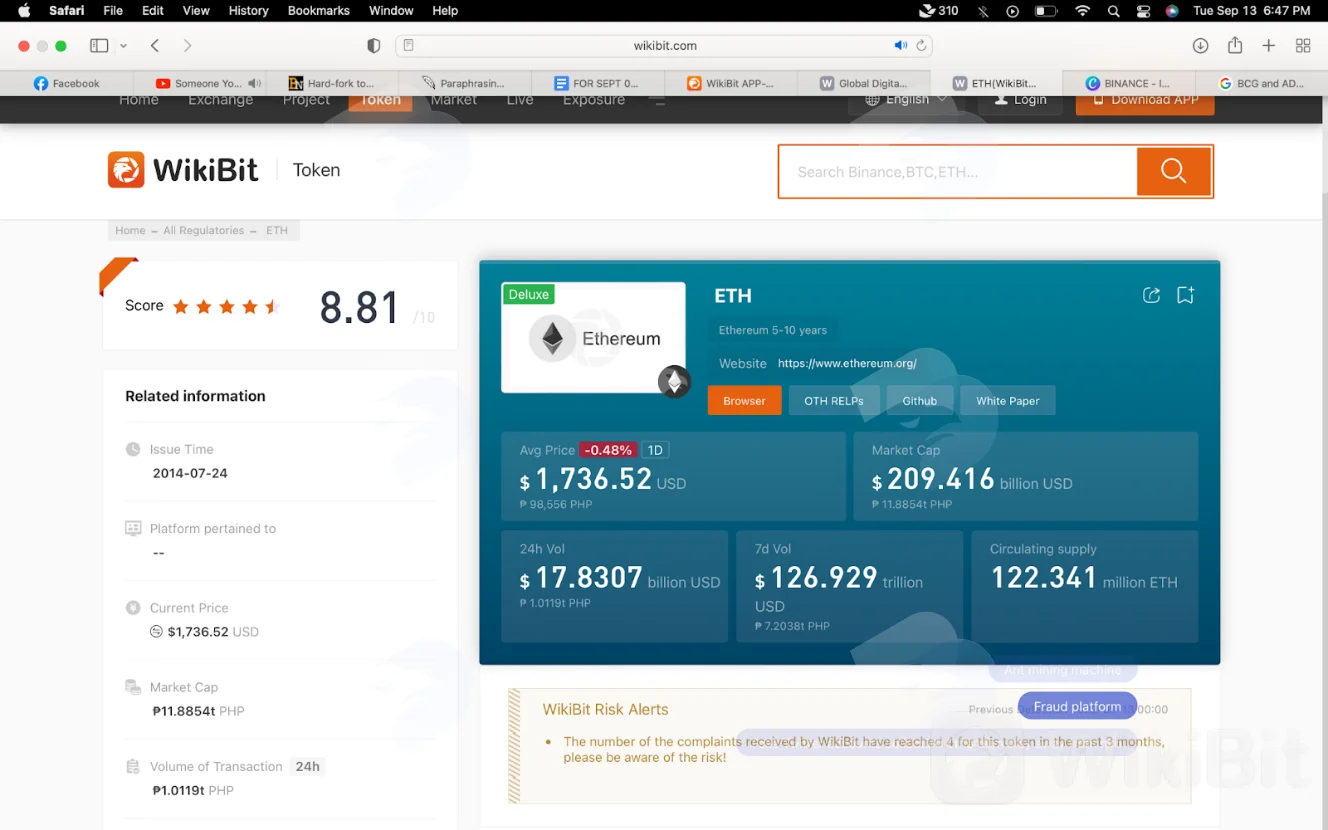Check the battery status icon
Screen dimensions: 1328x830
pyautogui.click(x=1046, y=11)
